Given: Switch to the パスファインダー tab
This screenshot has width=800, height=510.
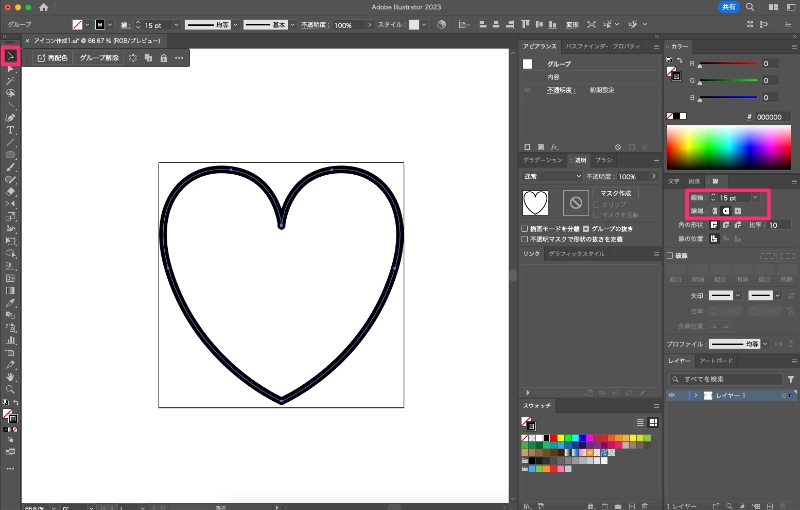Looking at the screenshot, I should pyautogui.click(x=586, y=46).
